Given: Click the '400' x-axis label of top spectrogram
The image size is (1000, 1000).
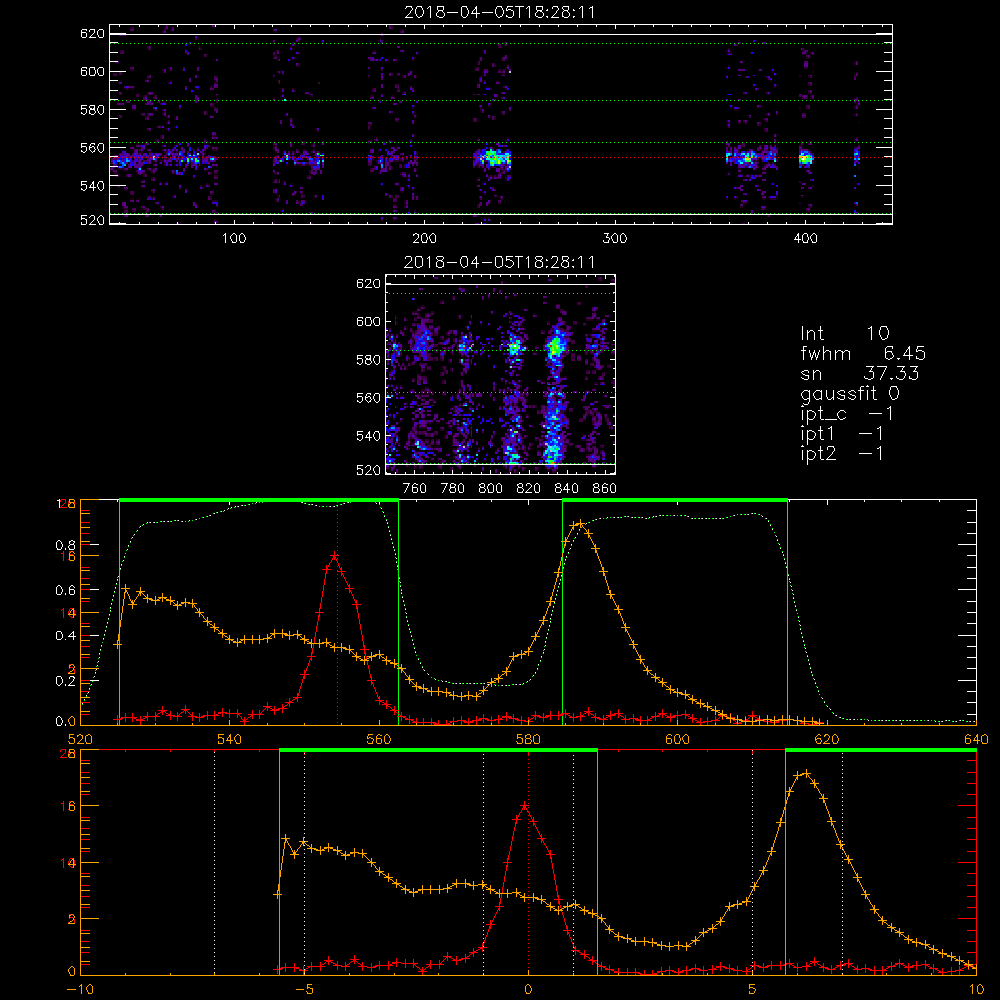Looking at the screenshot, I should (805, 239).
